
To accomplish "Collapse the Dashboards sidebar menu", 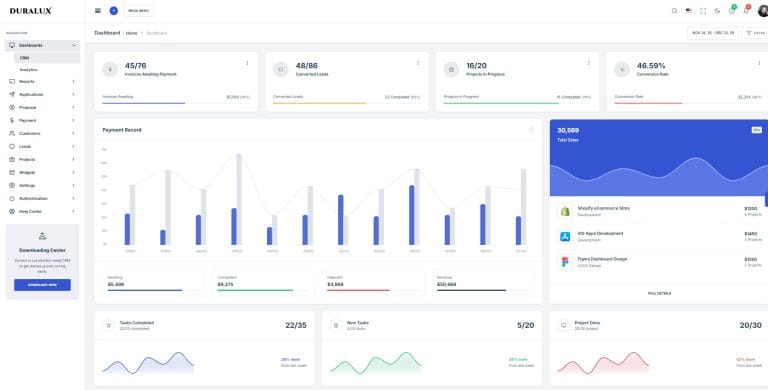I will pyautogui.click(x=42, y=45).
